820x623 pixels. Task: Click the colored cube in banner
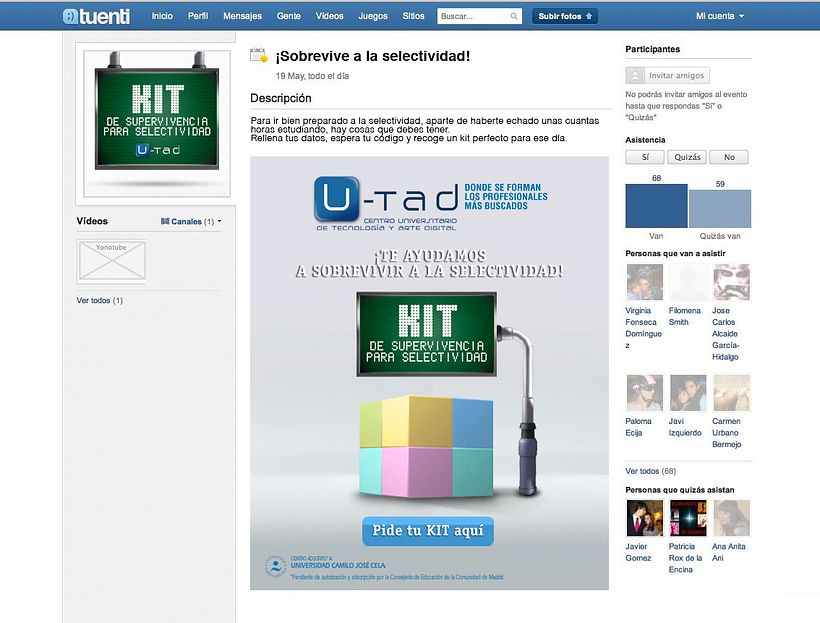coord(426,446)
